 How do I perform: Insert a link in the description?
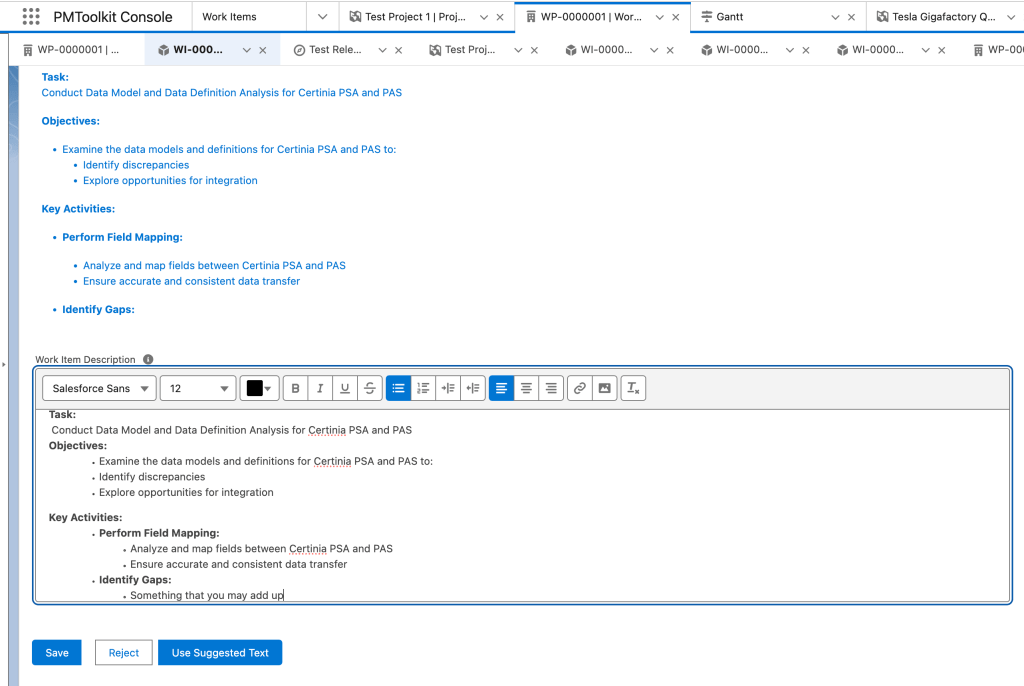(579, 389)
